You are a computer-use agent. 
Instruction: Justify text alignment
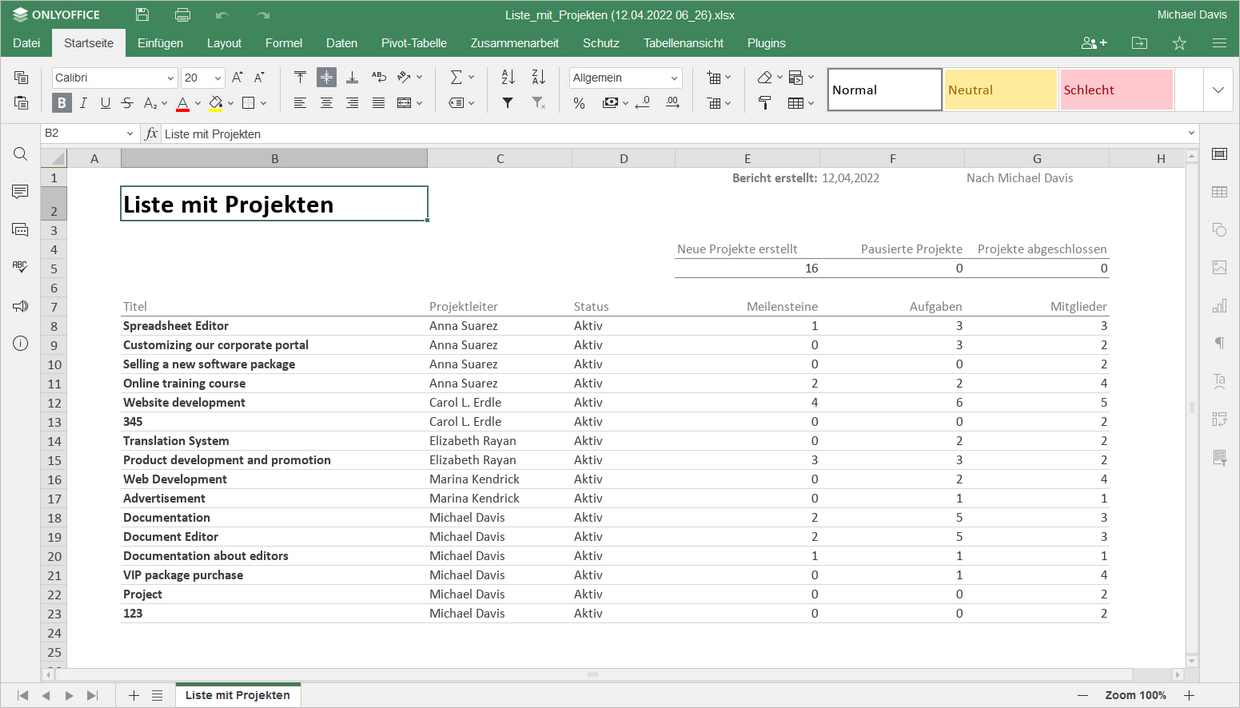[378, 102]
